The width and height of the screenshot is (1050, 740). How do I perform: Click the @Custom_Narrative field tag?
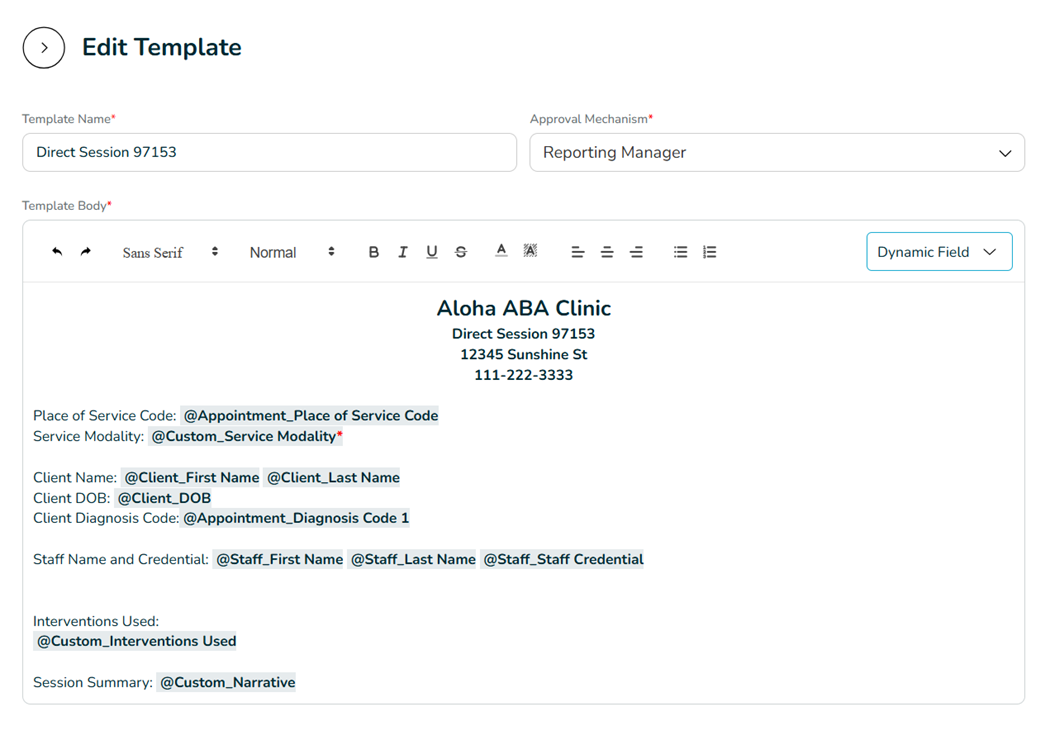pos(227,682)
